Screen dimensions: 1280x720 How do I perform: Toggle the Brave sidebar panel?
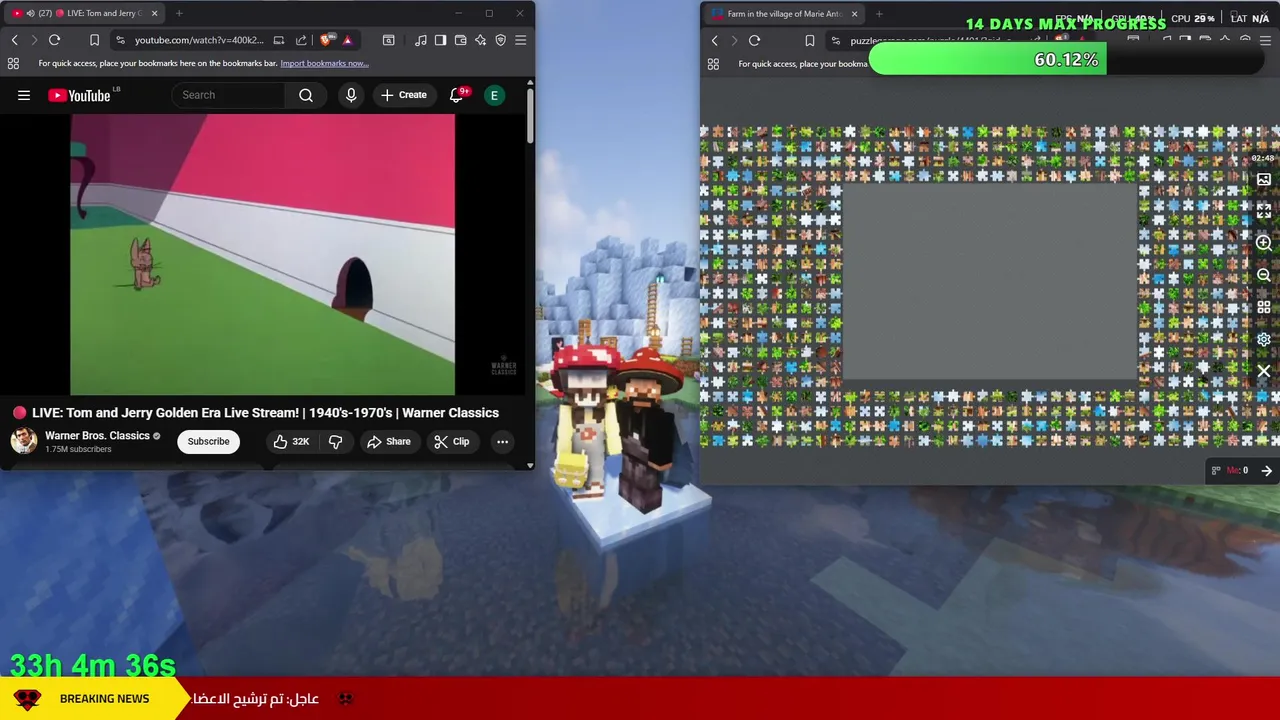[440, 40]
